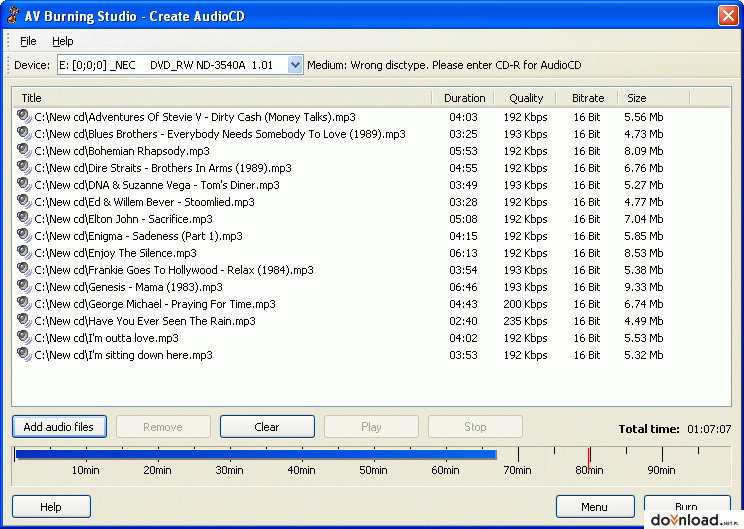The height and width of the screenshot is (529, 744).
Task: Open the File menu
Action: (28, 41)
